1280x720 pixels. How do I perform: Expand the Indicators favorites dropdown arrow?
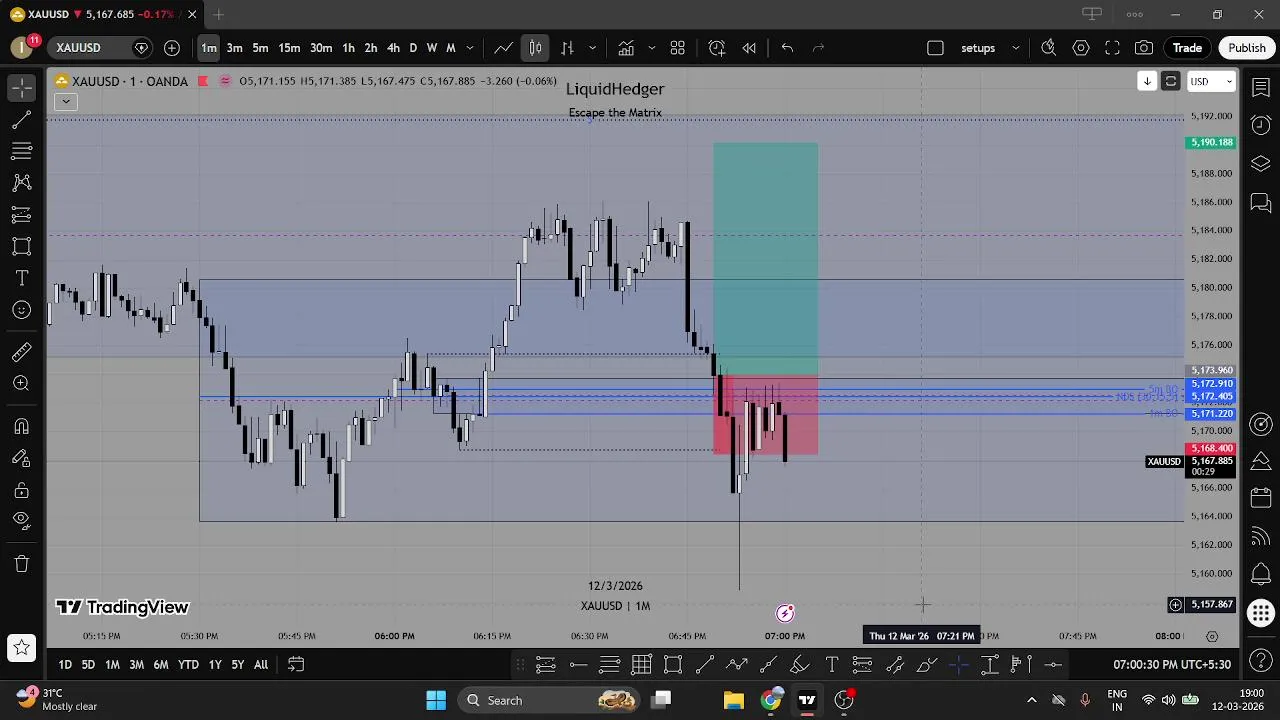tap(652, 48)
